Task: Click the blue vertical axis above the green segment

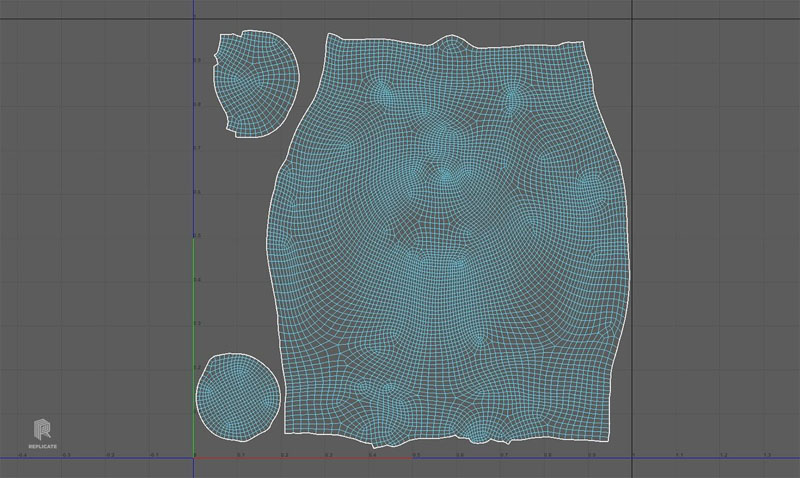Action: 194,120
